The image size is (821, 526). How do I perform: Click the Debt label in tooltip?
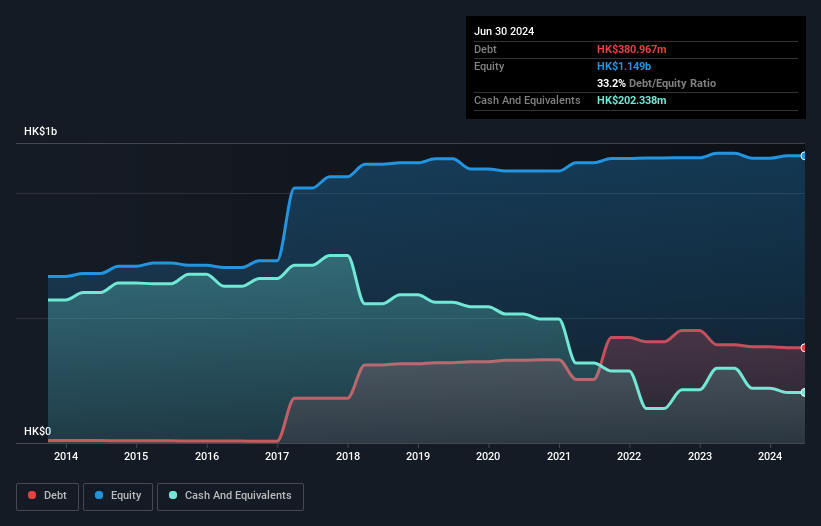[485, 49]
